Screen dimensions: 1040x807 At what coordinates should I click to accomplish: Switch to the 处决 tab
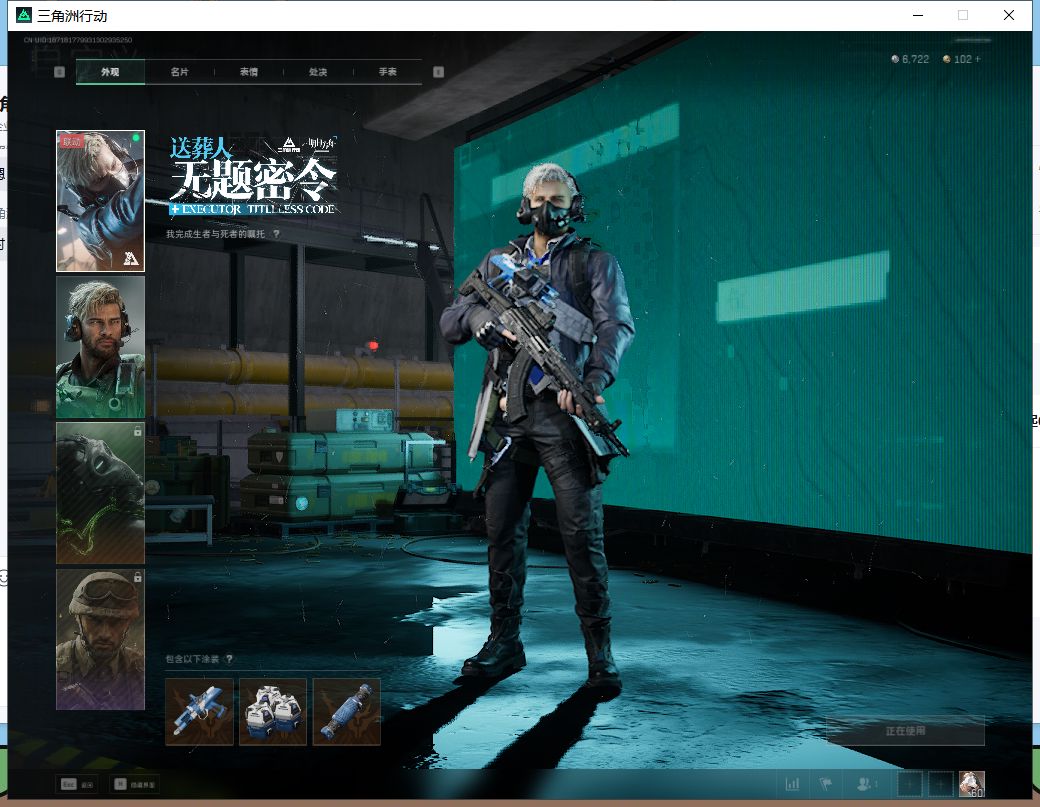coord(318,72)
